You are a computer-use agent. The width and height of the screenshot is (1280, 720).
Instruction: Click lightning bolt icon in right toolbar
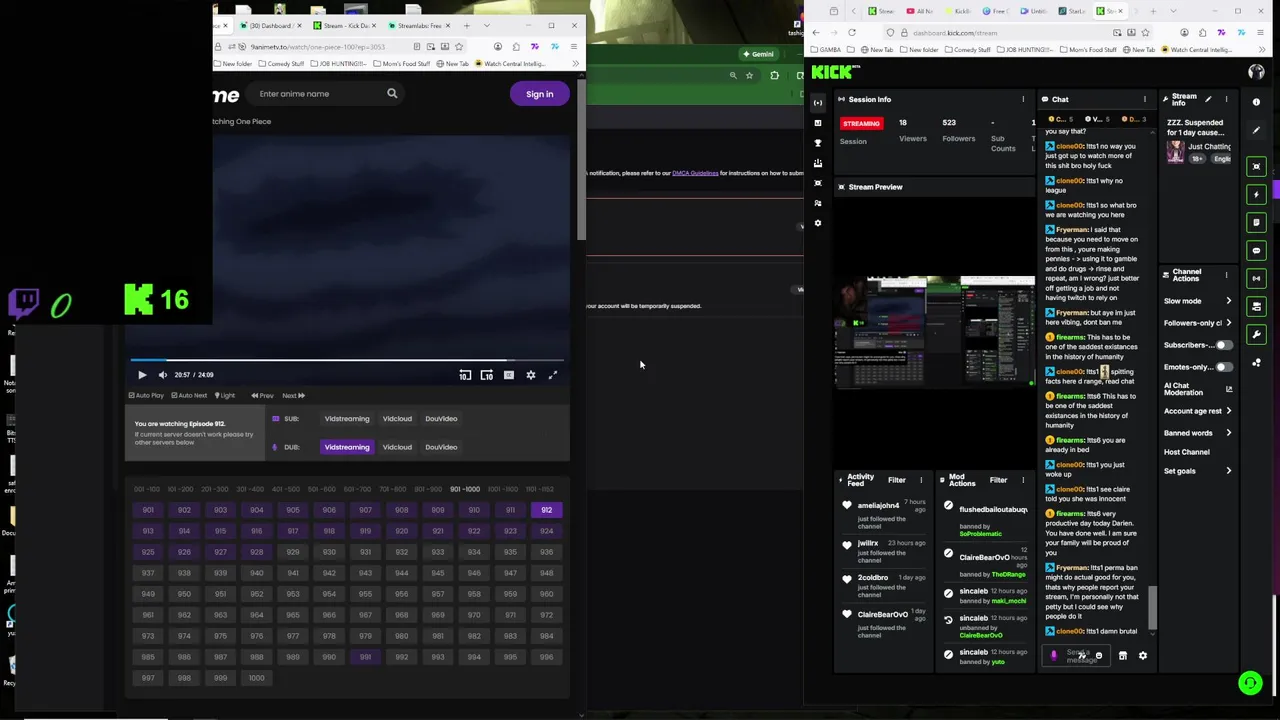1257,195
